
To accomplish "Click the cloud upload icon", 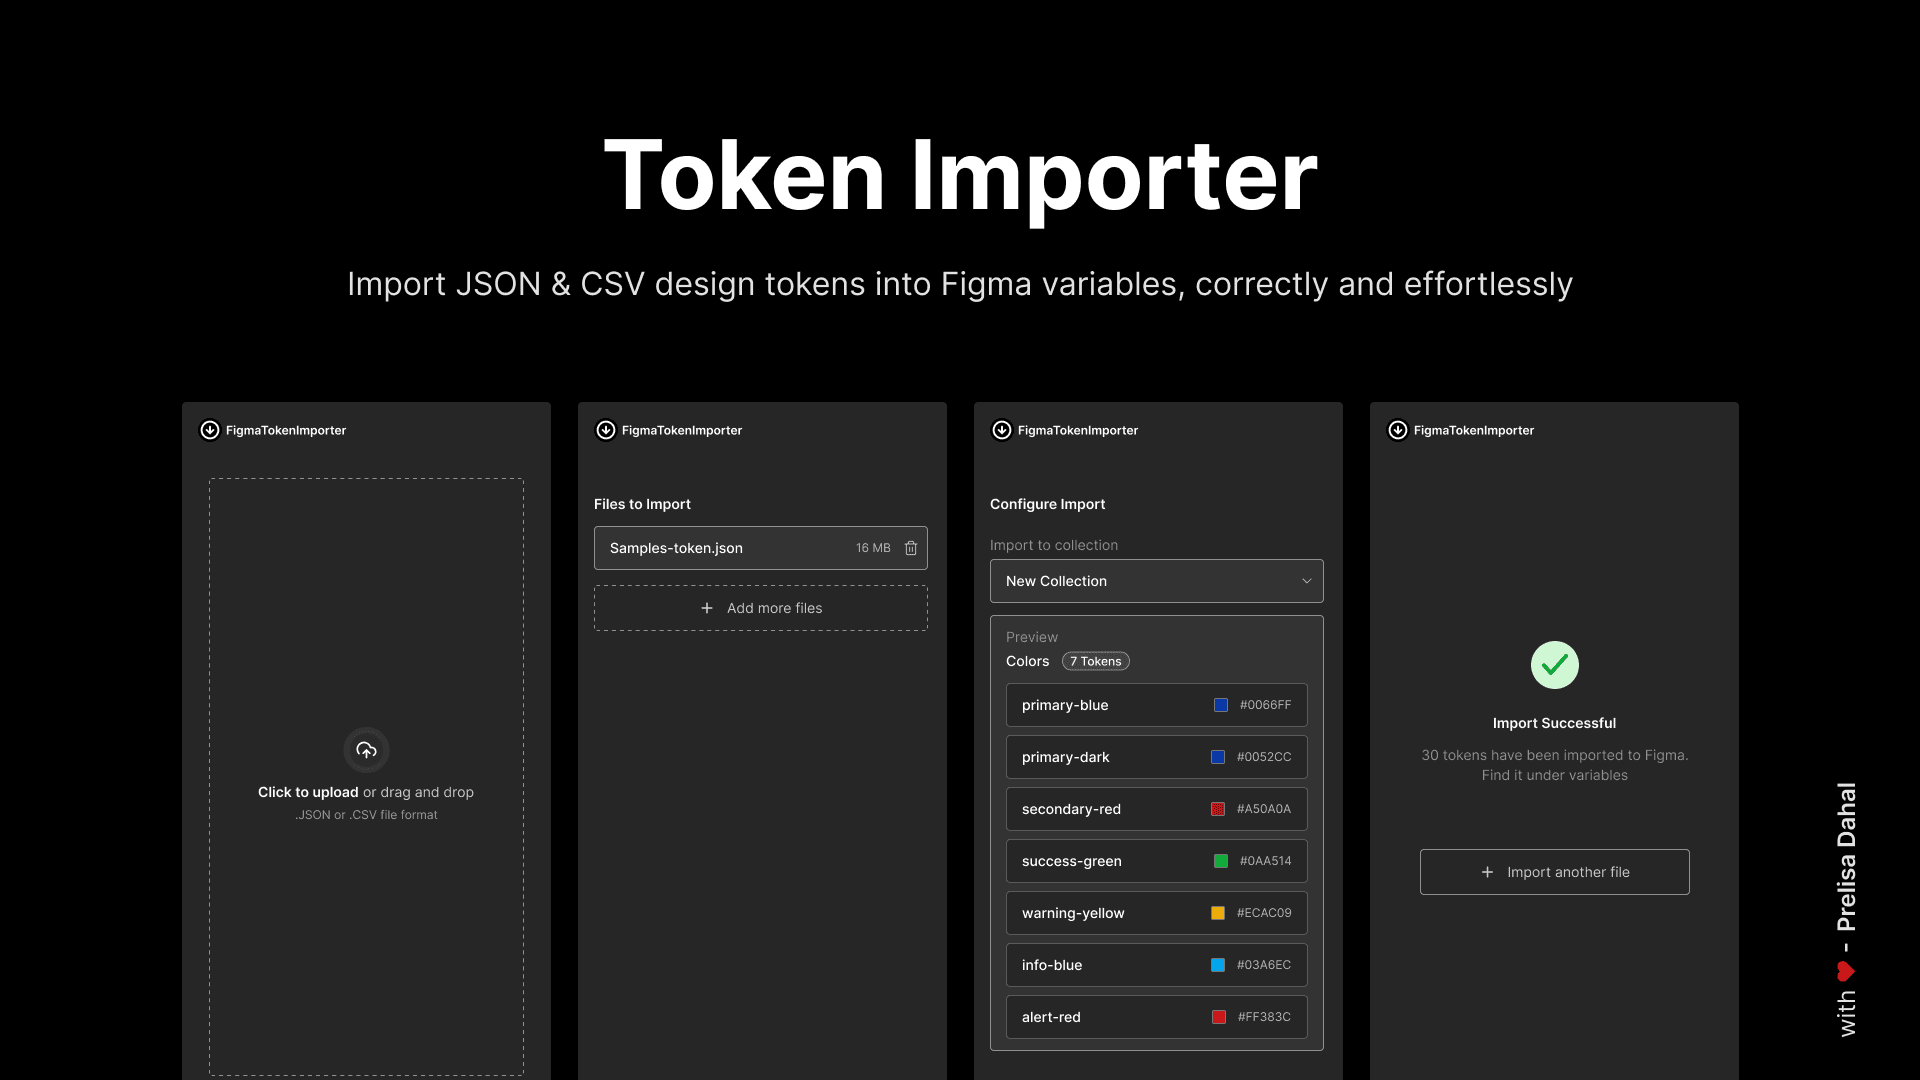I will click(x=366, y=750).
